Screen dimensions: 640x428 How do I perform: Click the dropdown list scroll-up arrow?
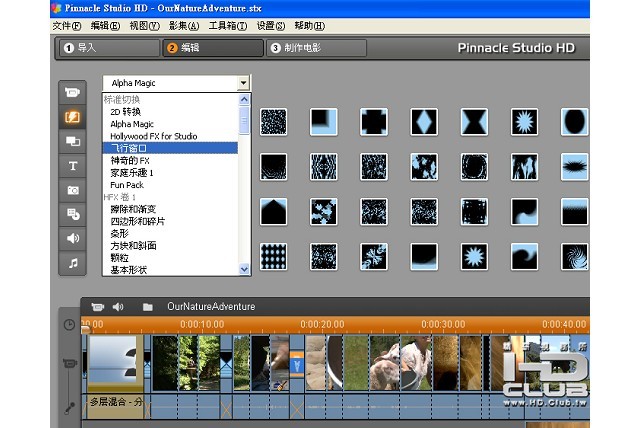[x=244, y=100]
